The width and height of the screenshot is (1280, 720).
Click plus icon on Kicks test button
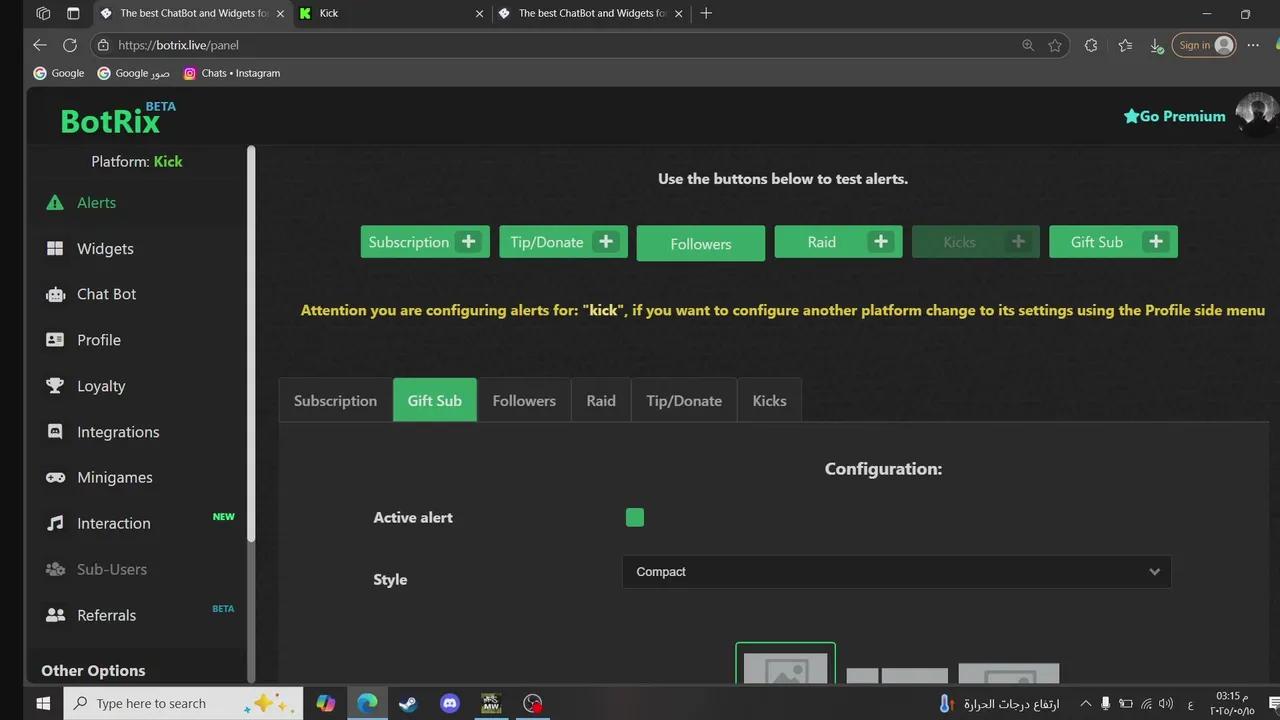tap(1018, 241)
